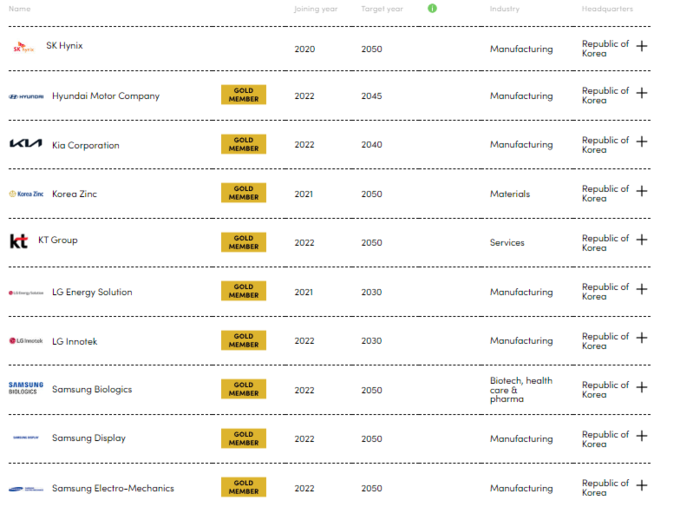Click Gold Member badge for Samsung Electro-Mechanics

pos(243,487)
